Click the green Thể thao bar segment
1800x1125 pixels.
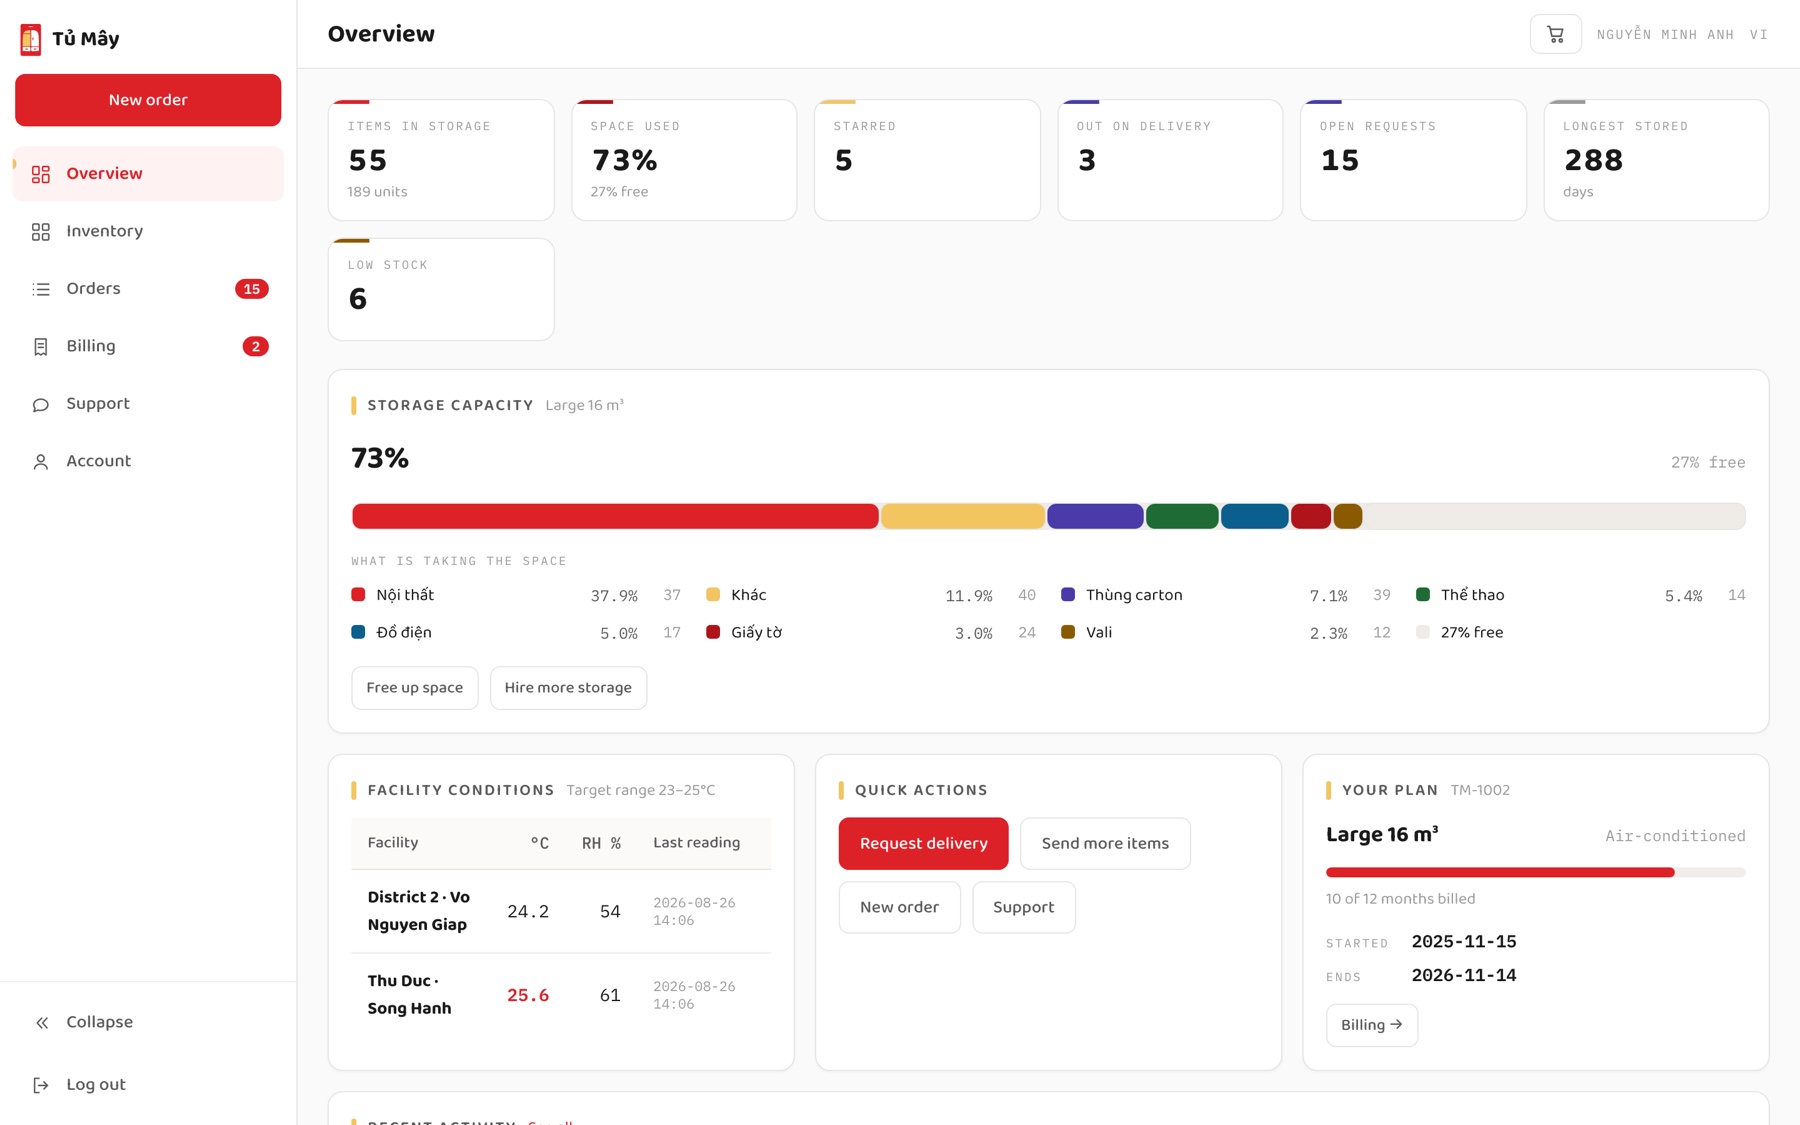pos(1182,516)
